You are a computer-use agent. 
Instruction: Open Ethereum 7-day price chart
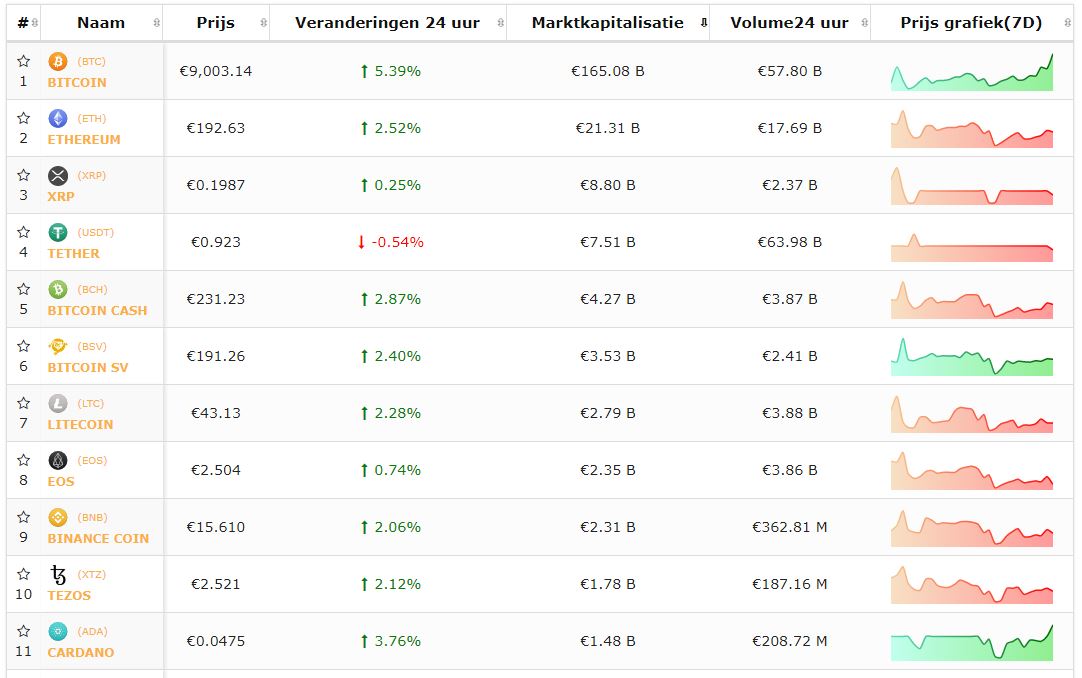pyautogui.click(x=972, y=130)
